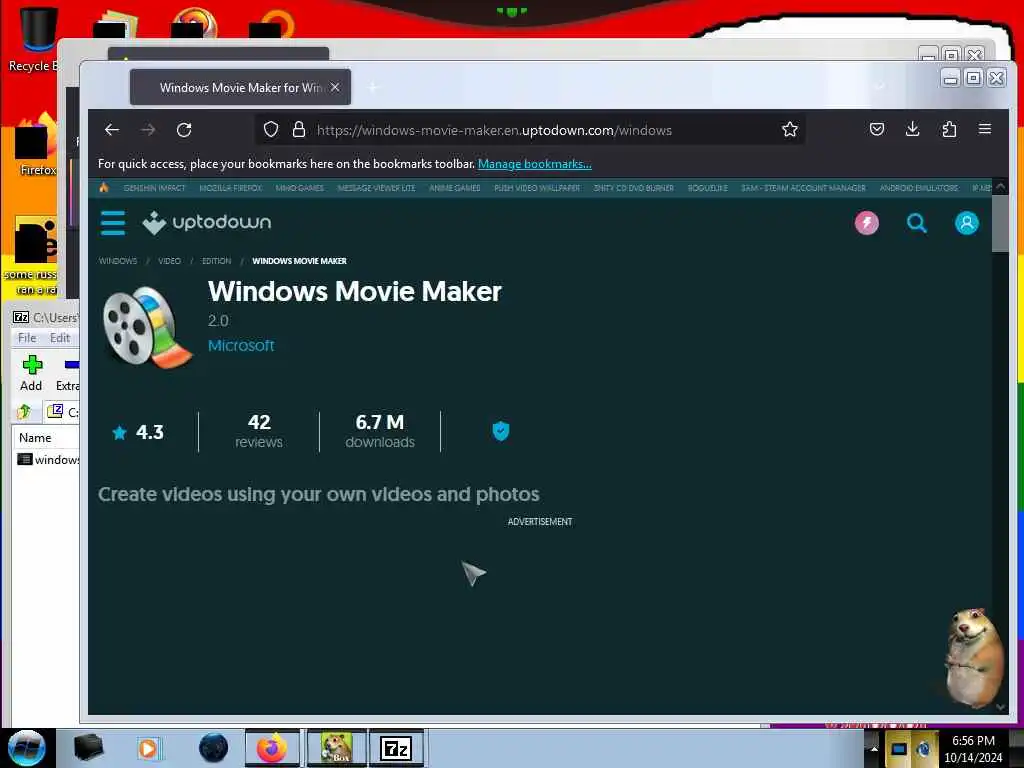Image resolution: width=1024 pixels, height=768 pixels.
Task: Reload the page with the refresh icon
Action: [x=184, y=130]
